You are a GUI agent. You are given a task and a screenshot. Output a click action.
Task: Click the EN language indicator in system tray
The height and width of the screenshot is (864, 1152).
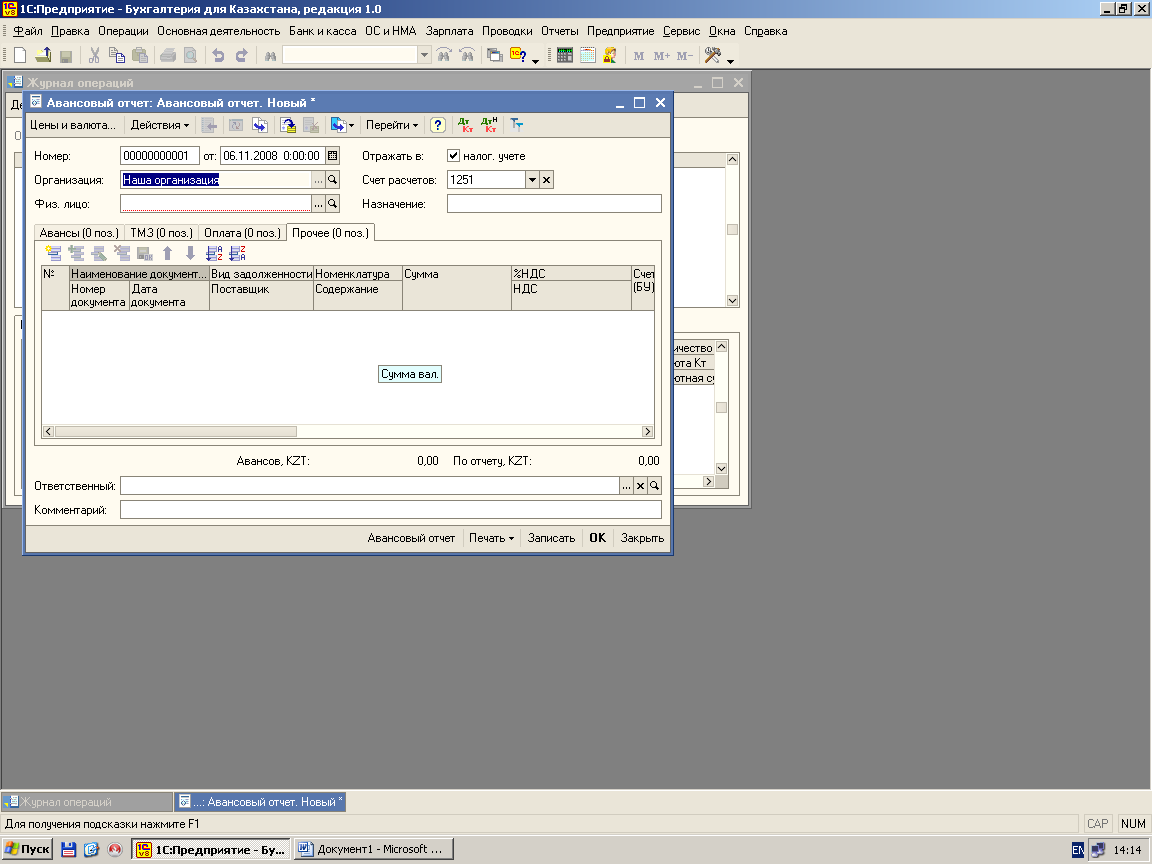(1078, 850)
